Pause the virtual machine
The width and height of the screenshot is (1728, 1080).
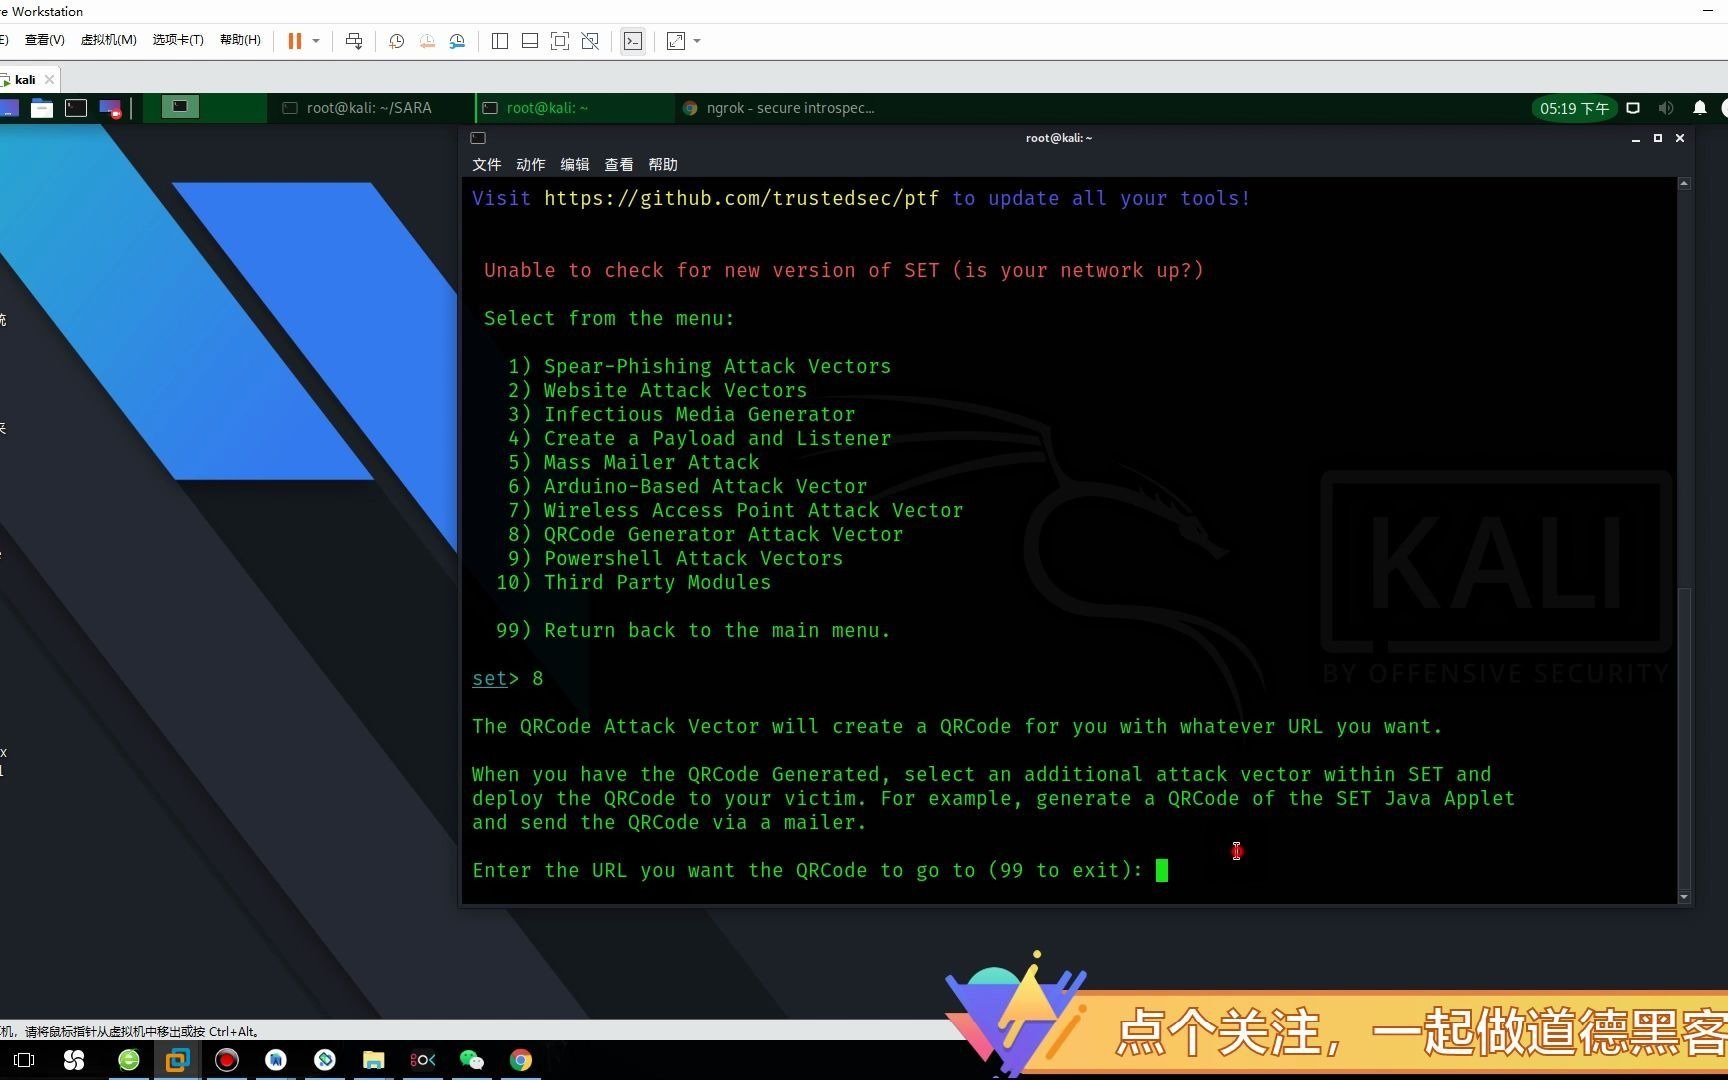pyautogui.click(x=295, y=41)
